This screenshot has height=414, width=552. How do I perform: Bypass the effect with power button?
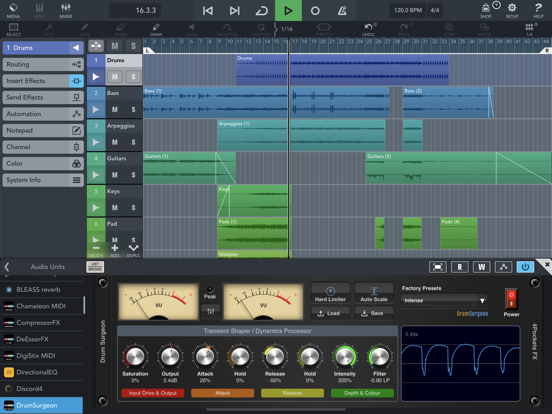(525, 267)
